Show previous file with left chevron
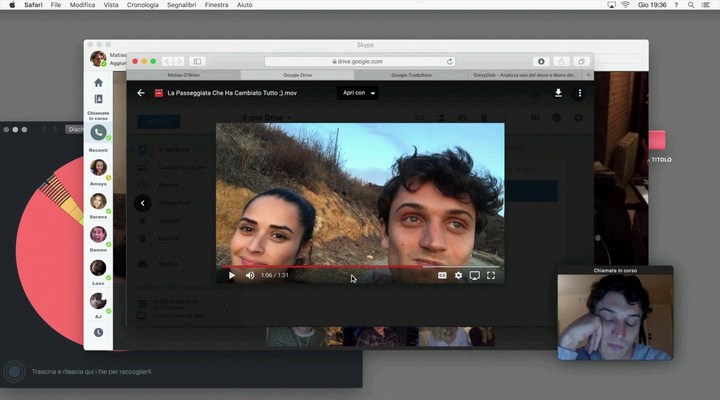 tap(143, 203)
